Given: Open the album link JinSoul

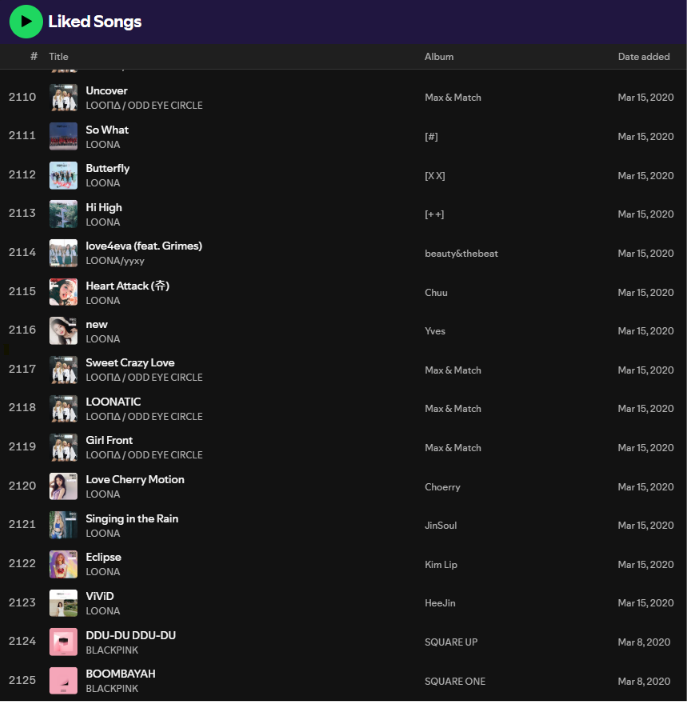Looking at the screenshot, I should (x=441, y=526).
